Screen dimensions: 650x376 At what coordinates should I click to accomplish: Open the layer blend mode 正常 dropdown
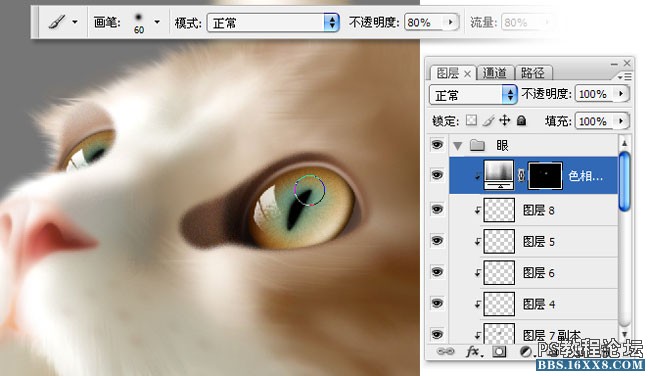click(473, 95)
